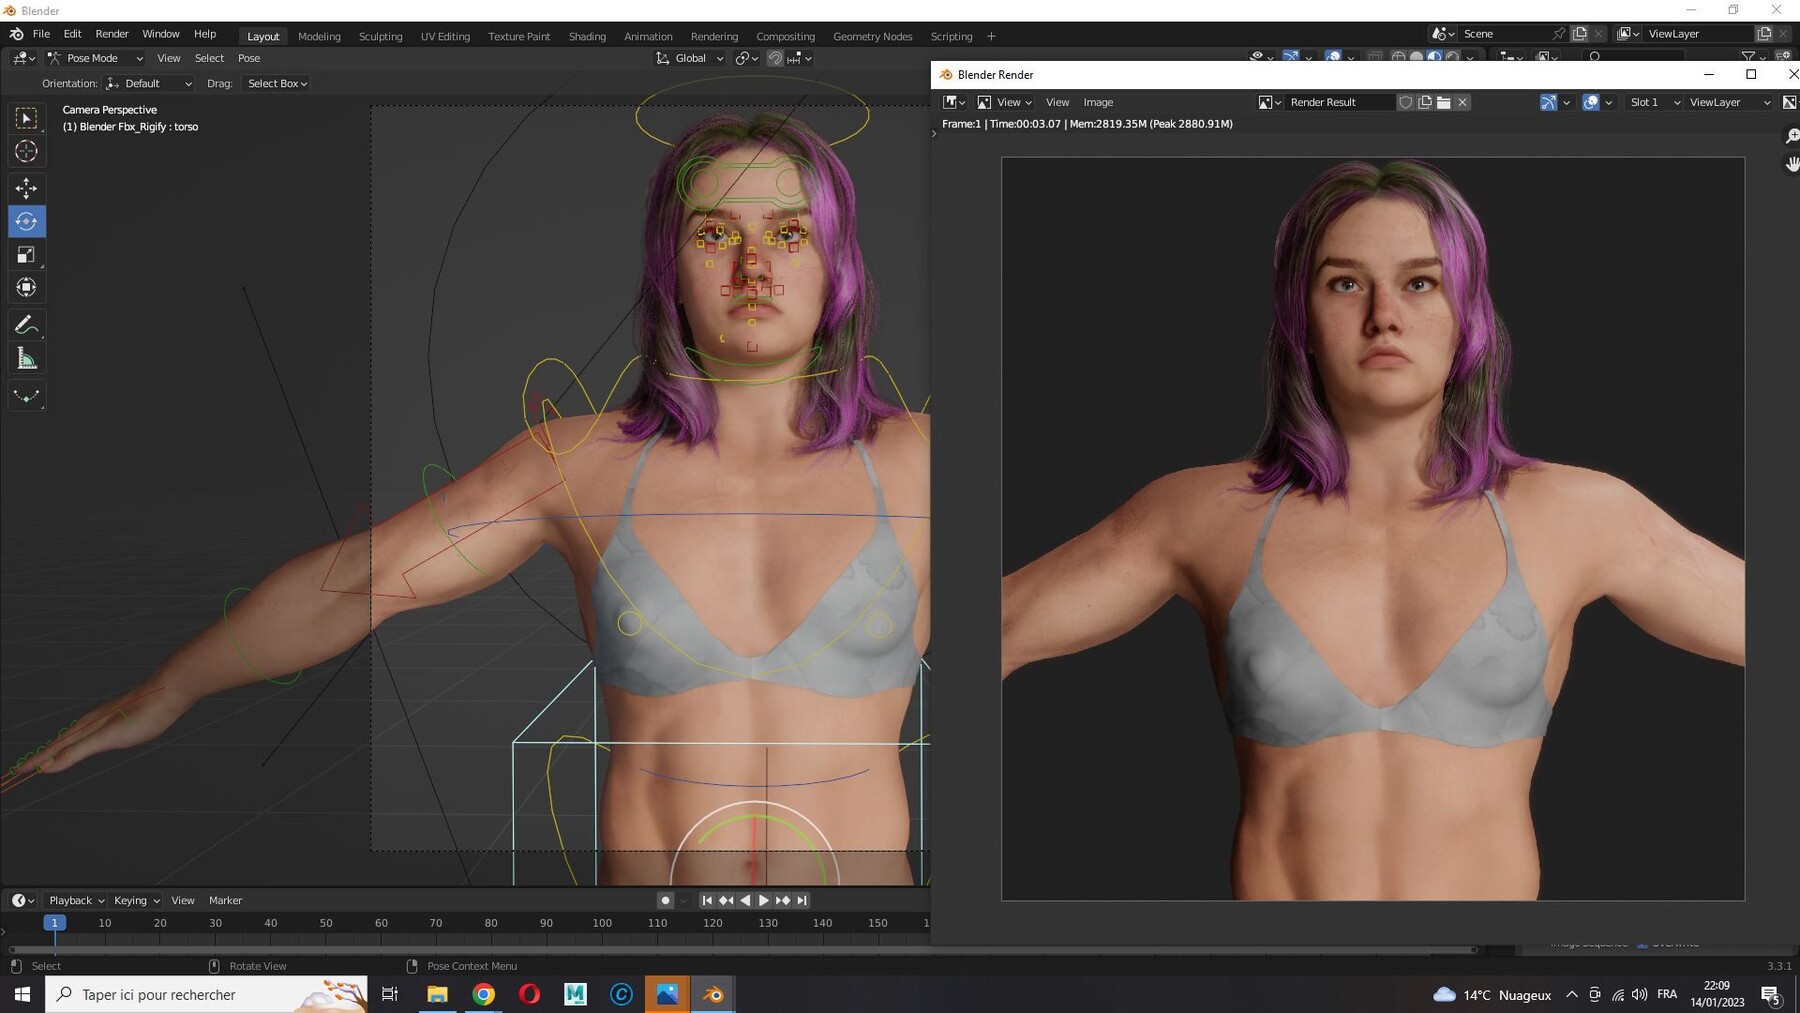Open Opera browser from taskbar
This screenshot has height=1013, width=1800.
[x=529, y=994]
